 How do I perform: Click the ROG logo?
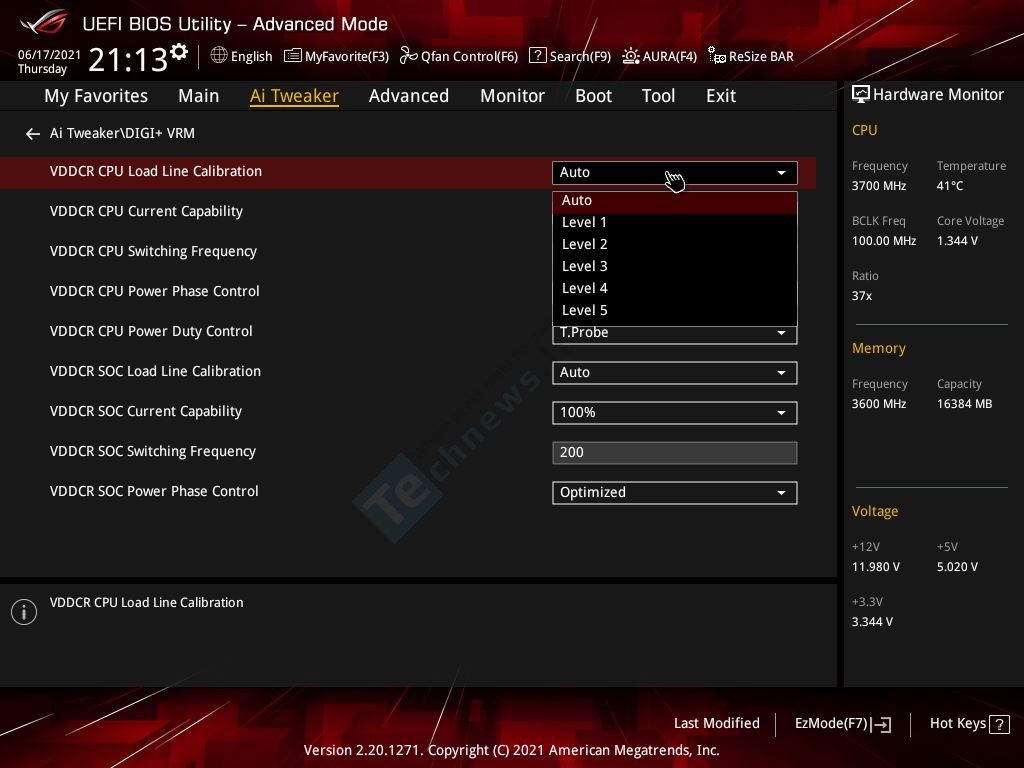coord(43,22)
